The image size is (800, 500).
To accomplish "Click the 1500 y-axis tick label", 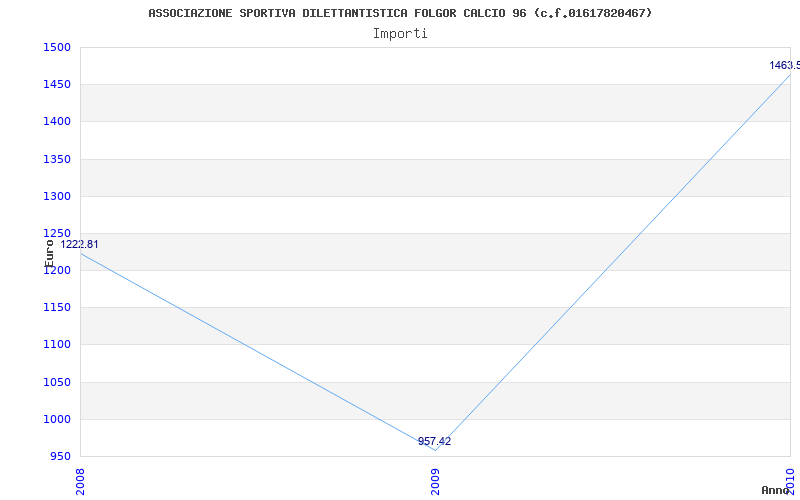I will [57, 47].
